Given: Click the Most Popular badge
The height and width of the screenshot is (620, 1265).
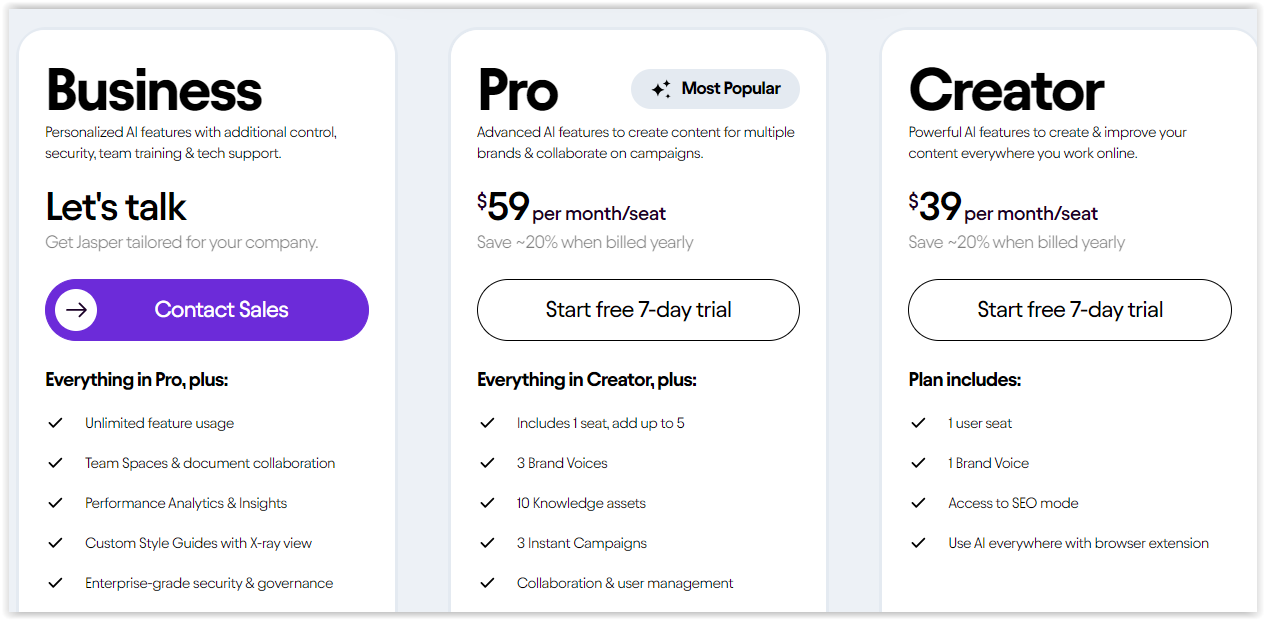Looking at the screenshot, I should (715, 89).
